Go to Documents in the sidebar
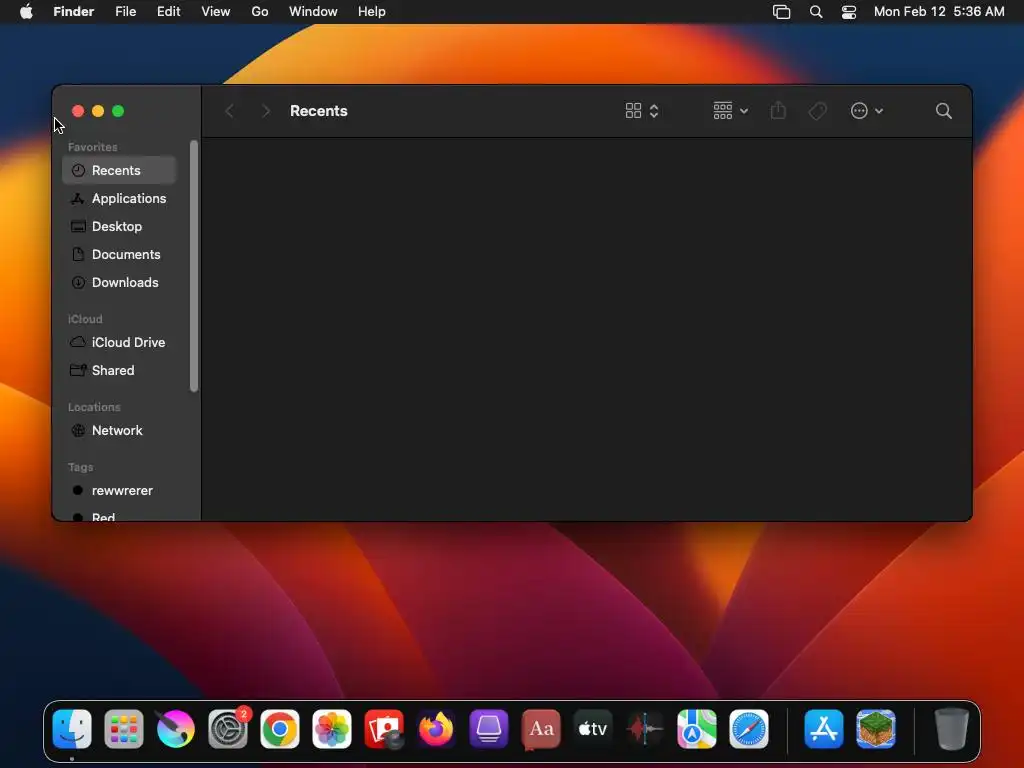The width and height of the screenshot is (1024, 768). pyautogui.click(x=119, y=255)
